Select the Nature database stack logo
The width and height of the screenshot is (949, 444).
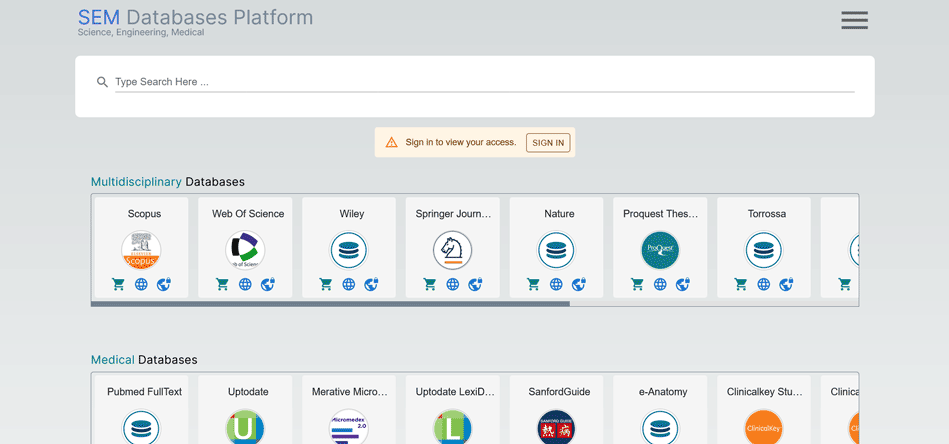556,250
